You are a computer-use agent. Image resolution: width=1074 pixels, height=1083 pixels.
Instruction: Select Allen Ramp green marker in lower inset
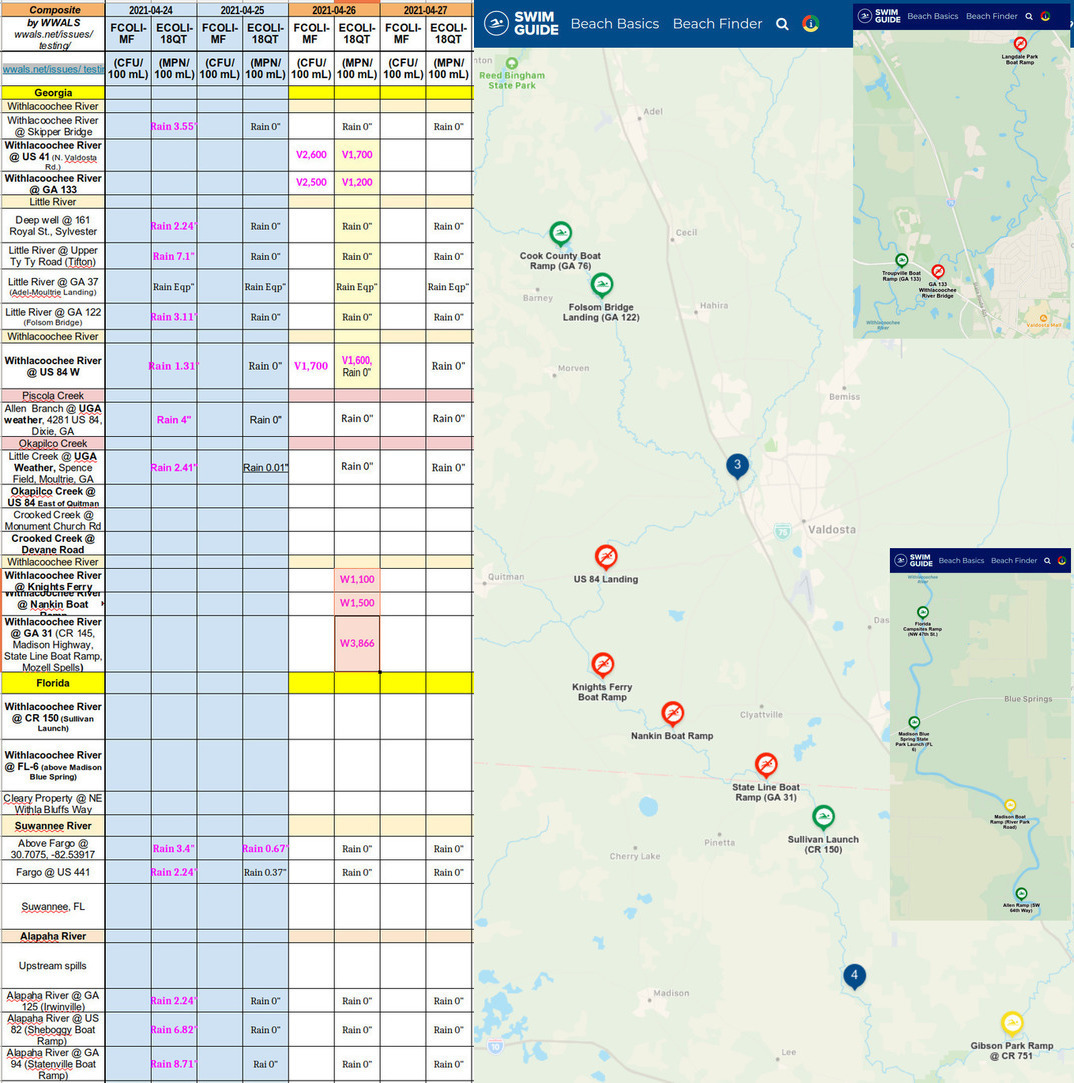1021,894
